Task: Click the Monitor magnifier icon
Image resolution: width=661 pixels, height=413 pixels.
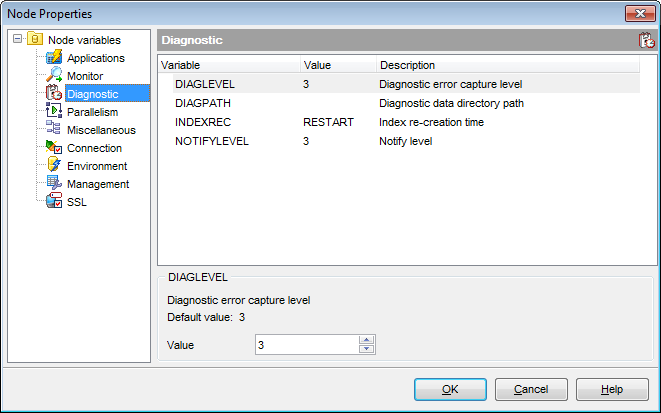Action: point(54,76)
